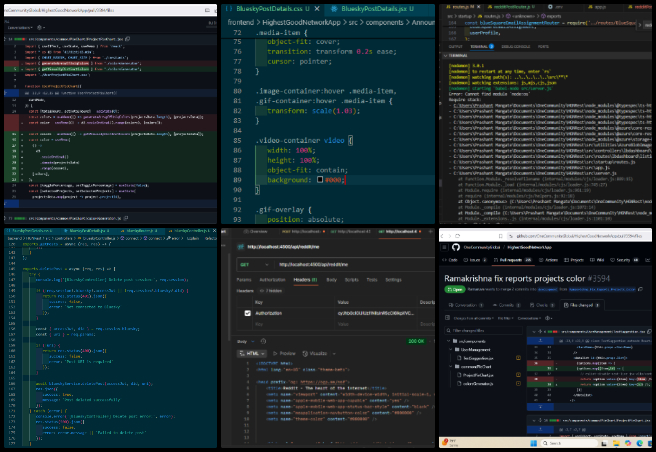Screen dimensions: 656x452
Task: Open GitHub Issues repo tab
Action: point(475,260)
